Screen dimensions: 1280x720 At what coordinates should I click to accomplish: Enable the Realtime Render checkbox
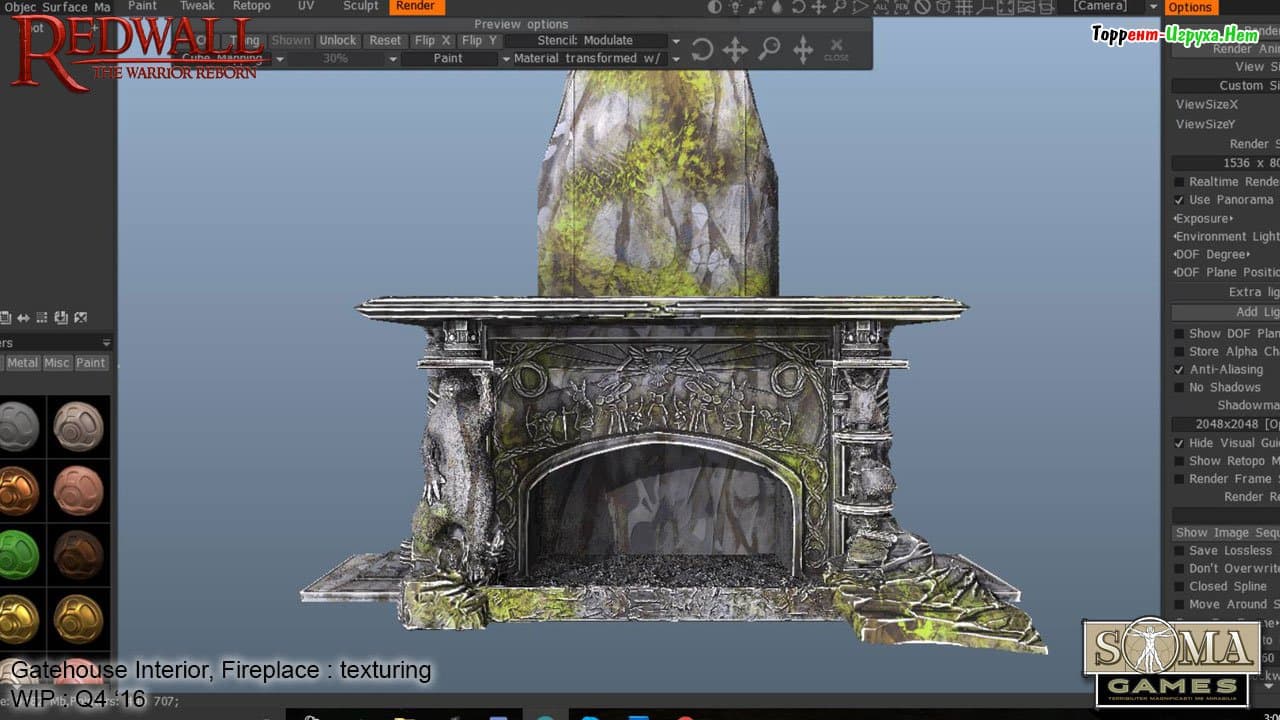(1180, 182)
